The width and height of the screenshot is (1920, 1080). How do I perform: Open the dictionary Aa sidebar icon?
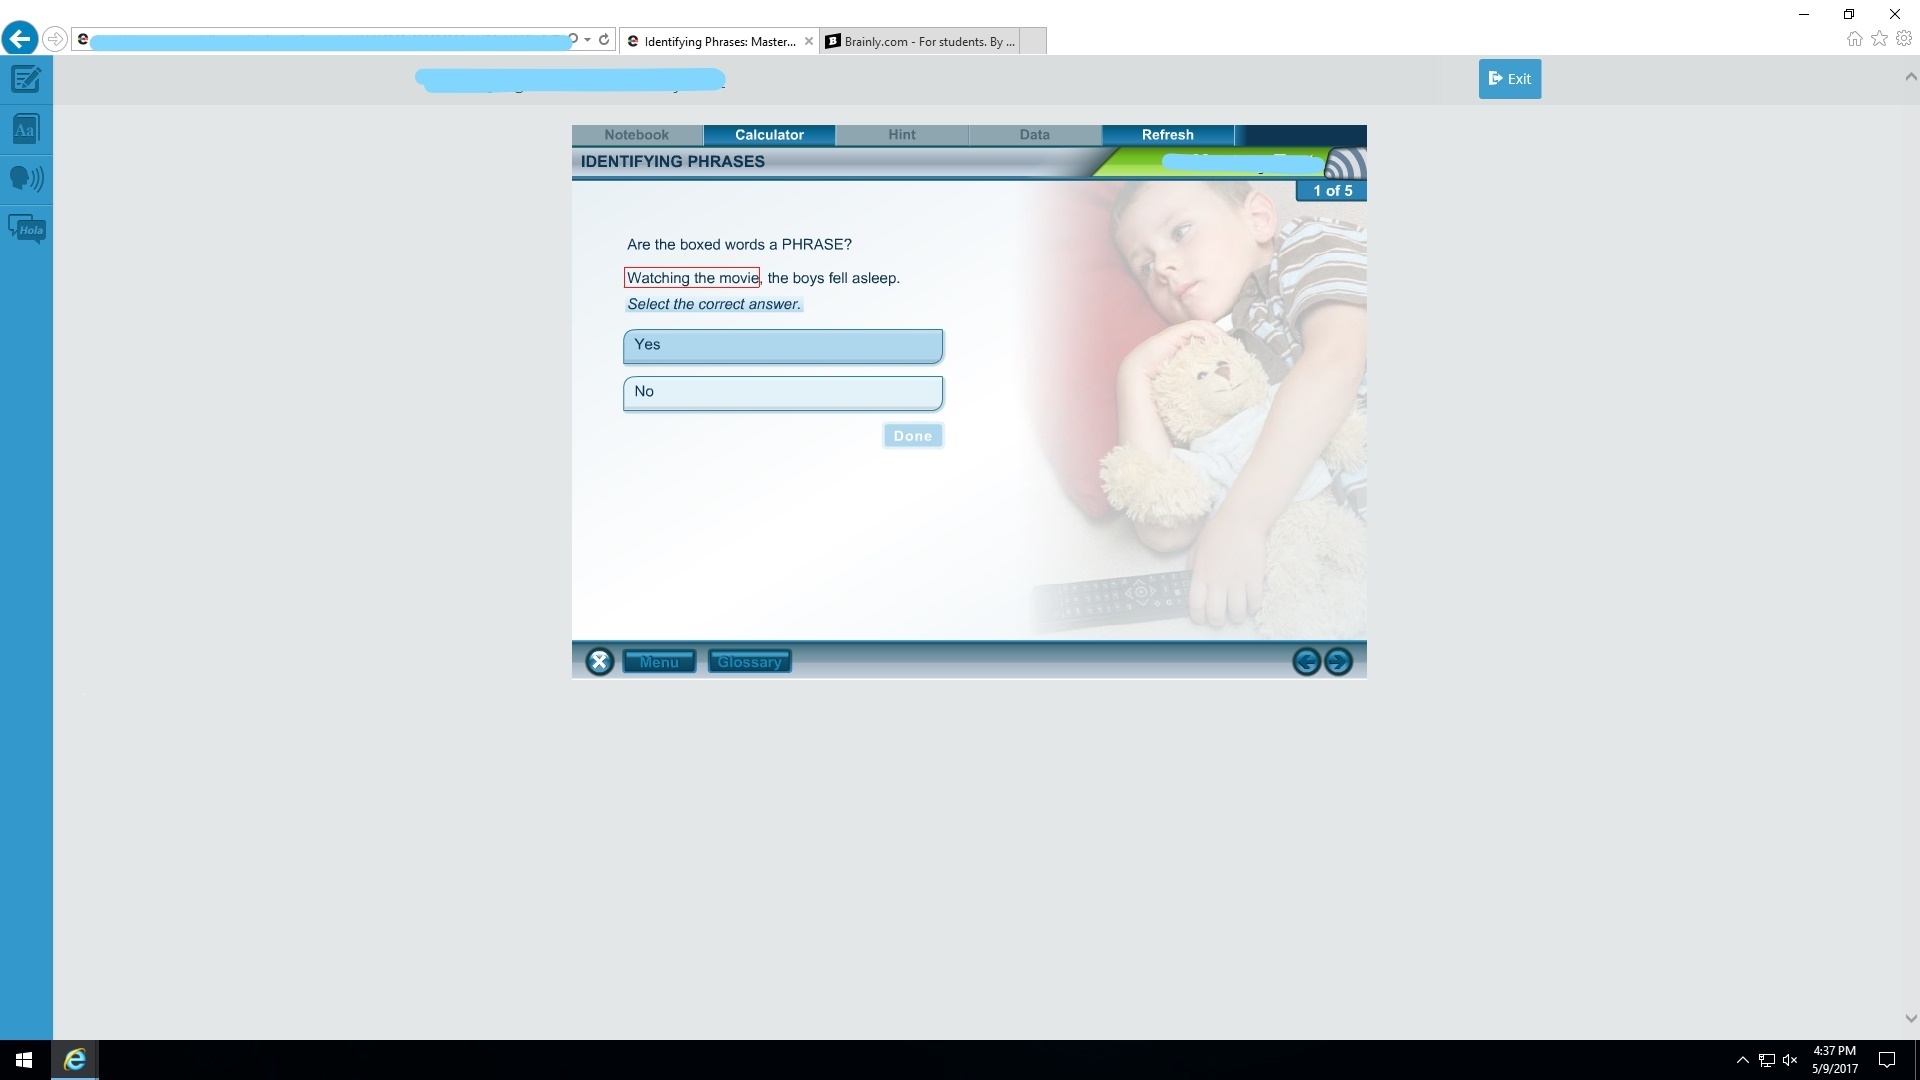click(26, 129)
